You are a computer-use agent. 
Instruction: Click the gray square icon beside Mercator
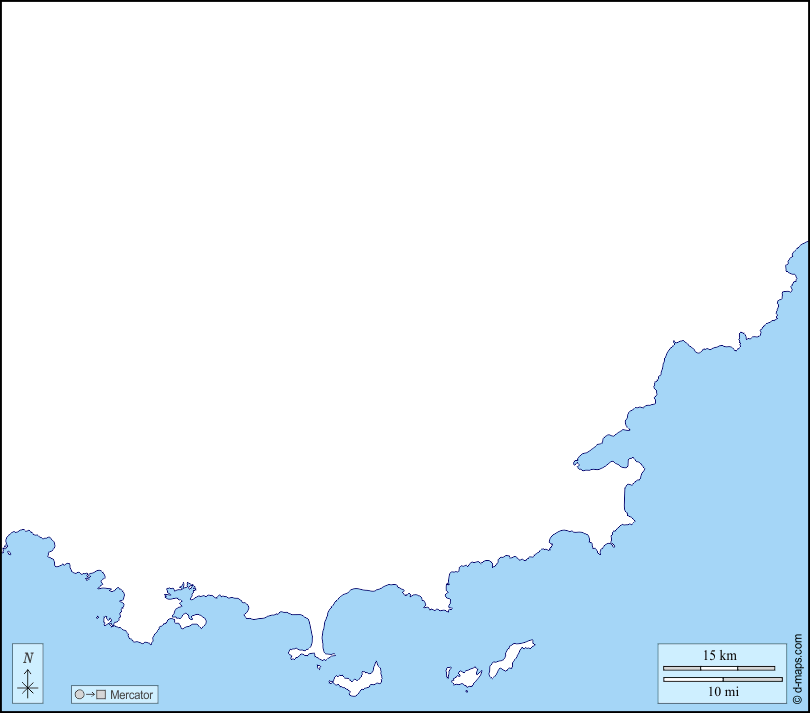101,694
